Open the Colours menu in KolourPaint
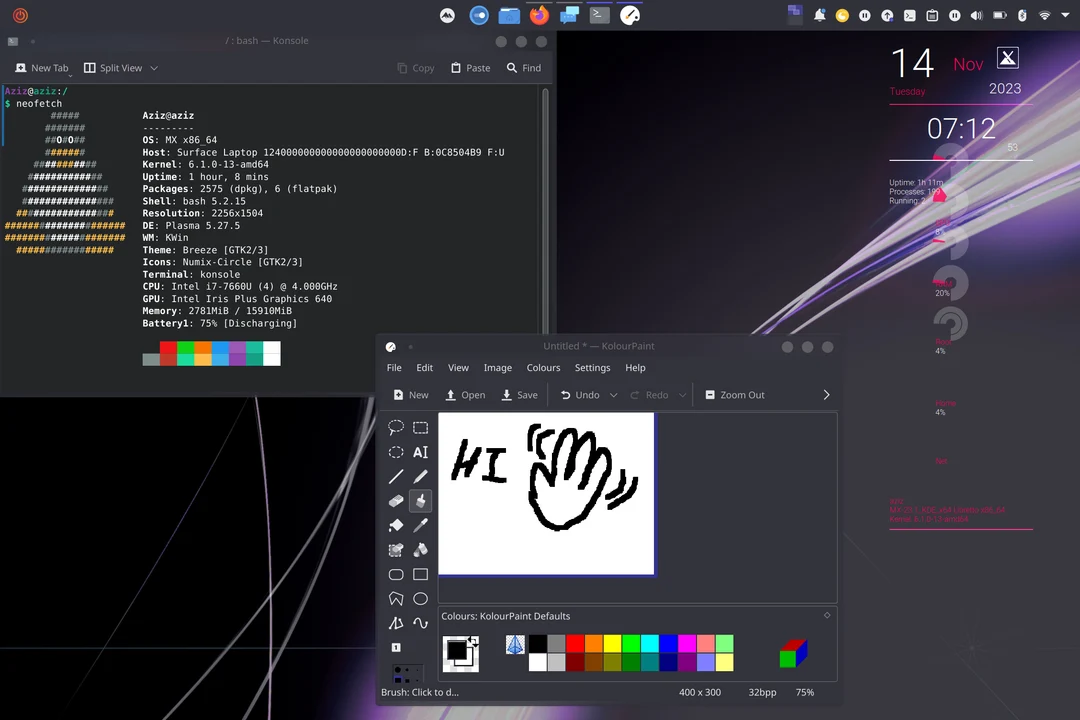 (543, 367)
